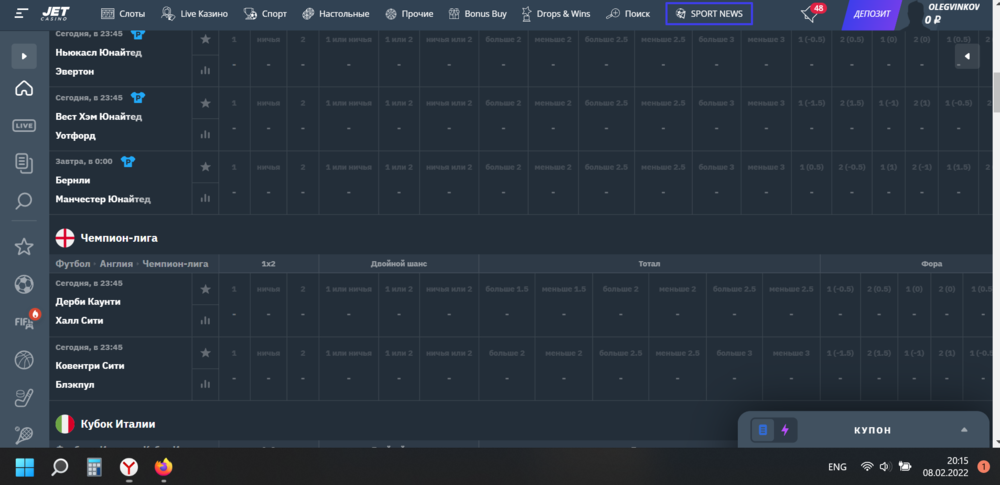
Task: Open Yandex browser from taskbar
Action: [129, 468]
